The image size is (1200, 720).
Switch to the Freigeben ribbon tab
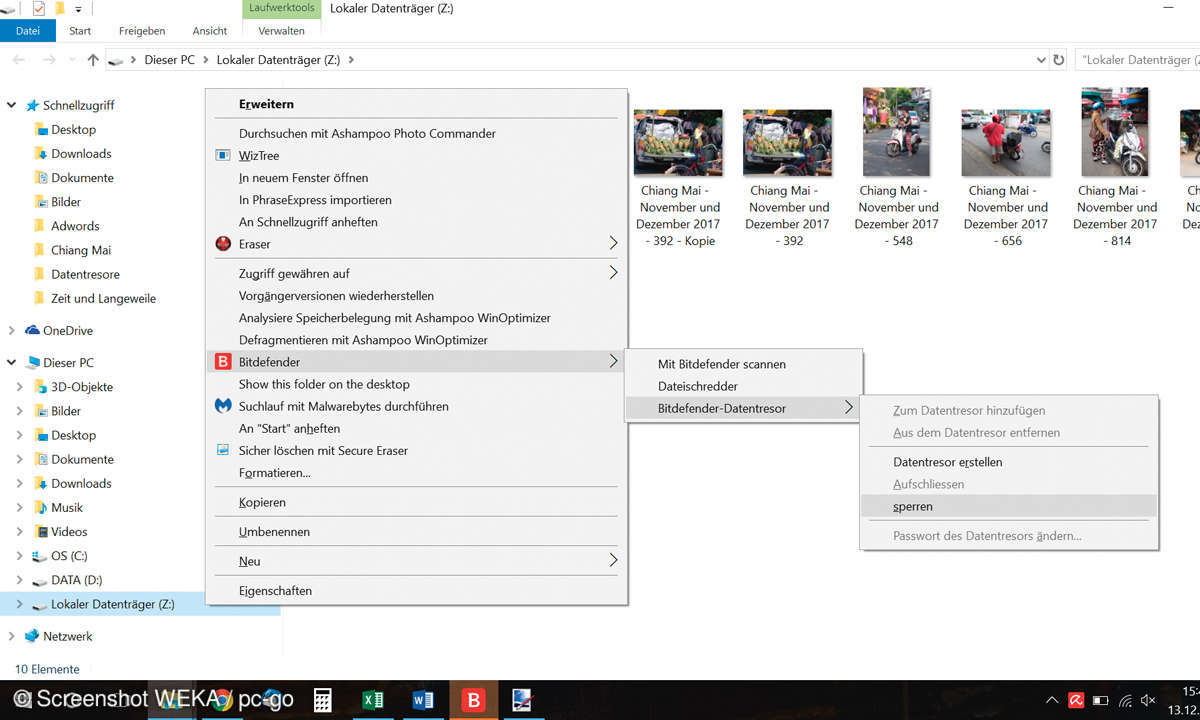pos(142,31)
